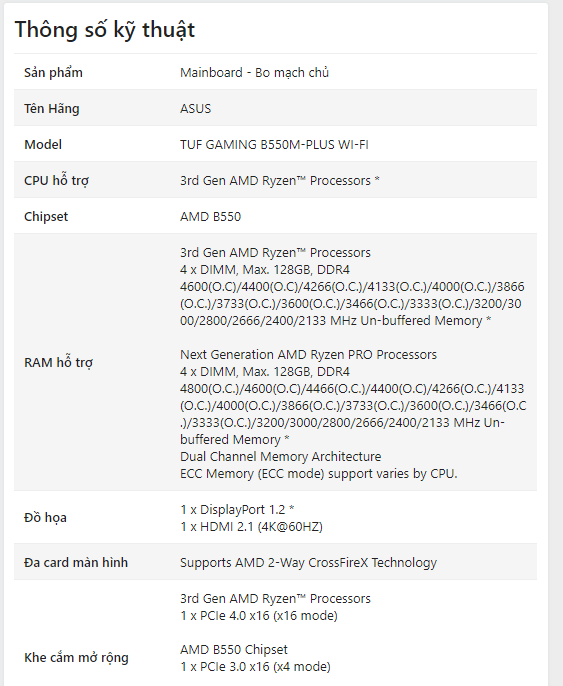Select the 'Sản phẩm' row label
Image resolution: width=563 pixels, height=686 pixels.
coord(53,73)
